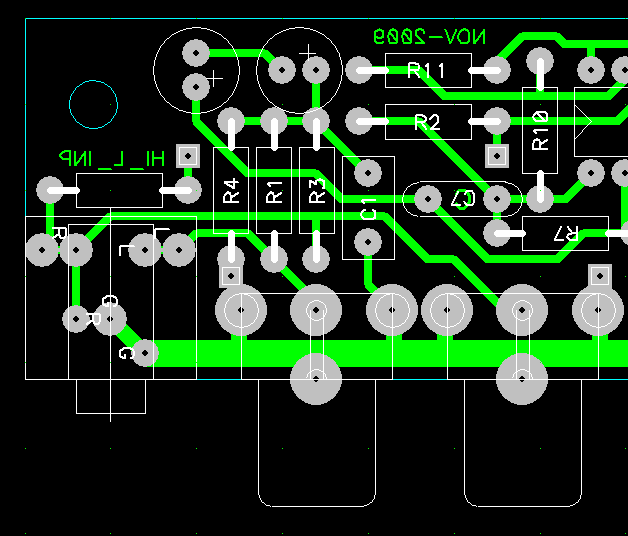
Task: Select the mirrored HI_L_INP copper text
Action: (112, 159)
